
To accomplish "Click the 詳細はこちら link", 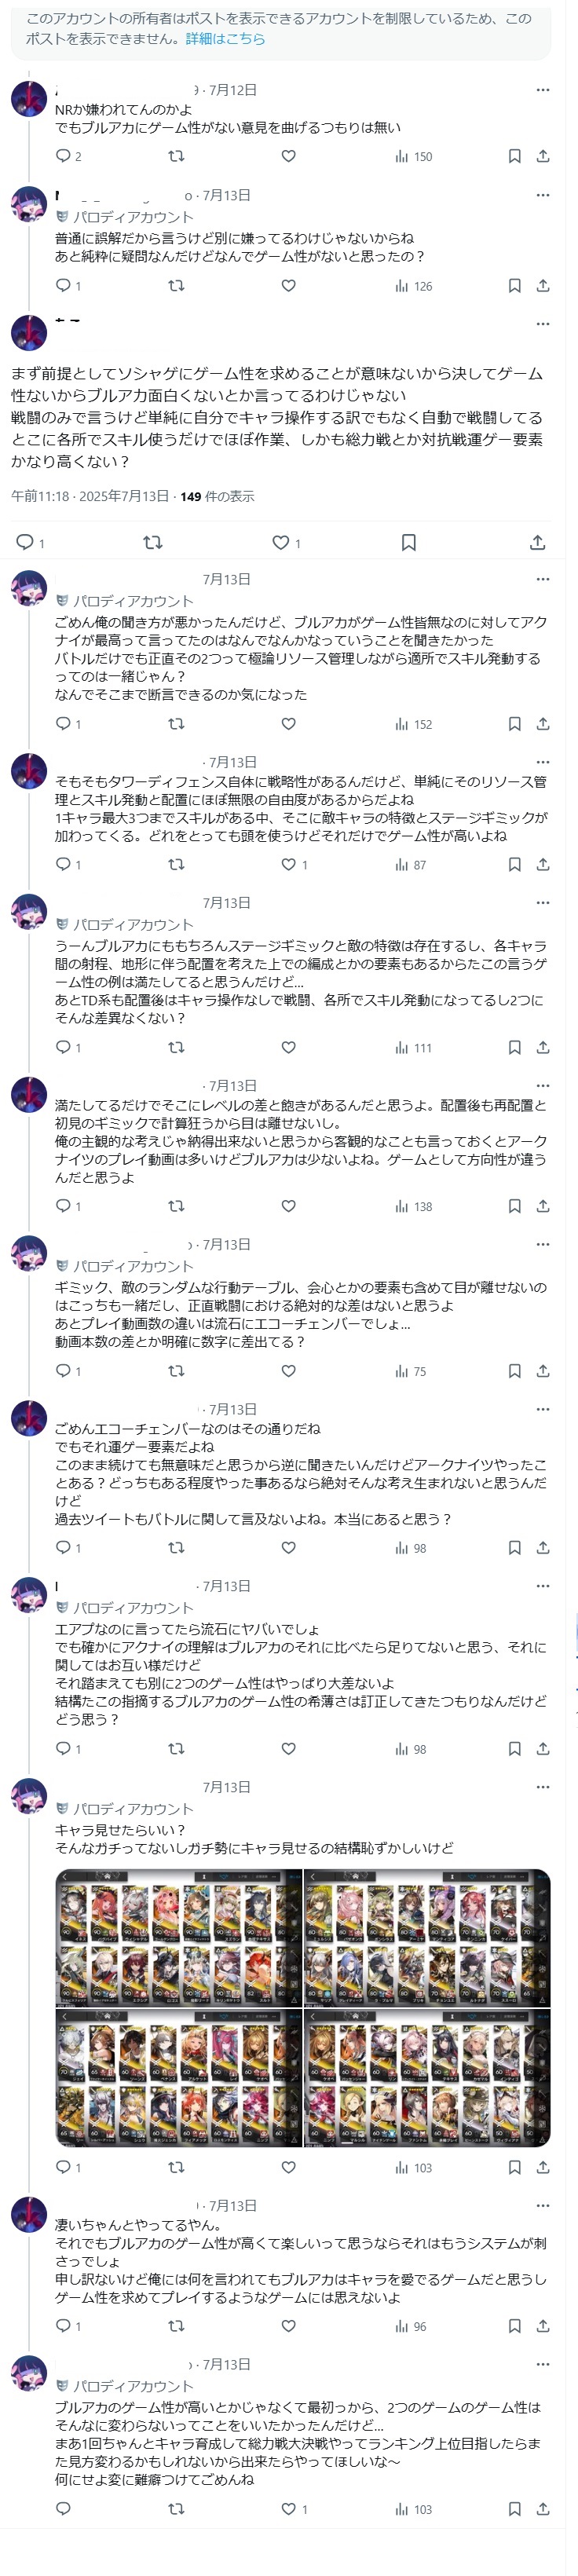I will 225,39.
